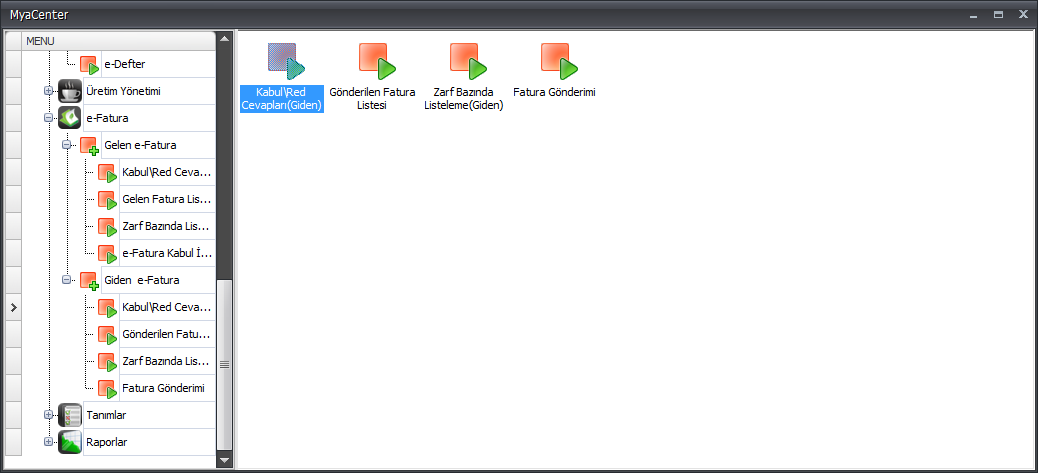
Task: Select Üretim Yönetimi text in tree
Action: pyautogui.click(x=123, y=91)
